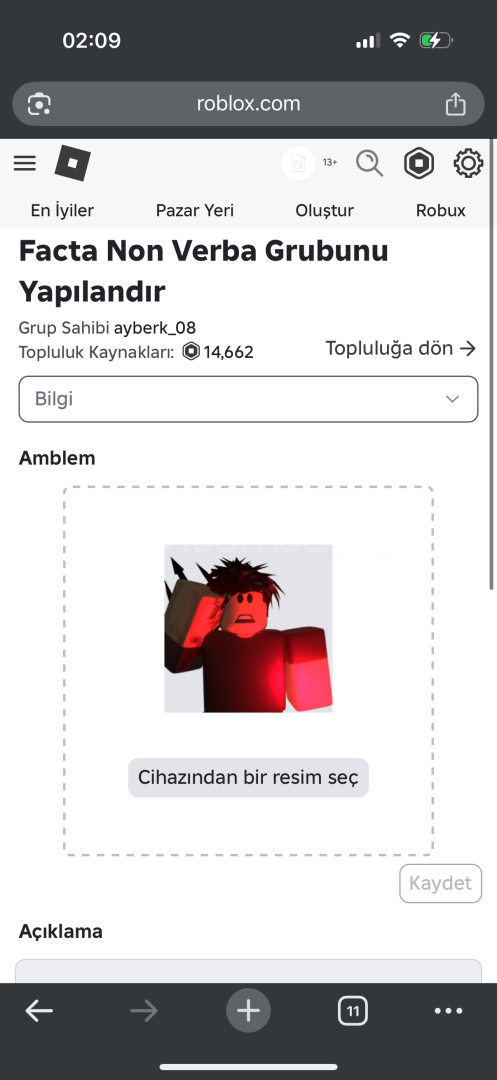Select the Robux tab in navigation

[441, 210]
